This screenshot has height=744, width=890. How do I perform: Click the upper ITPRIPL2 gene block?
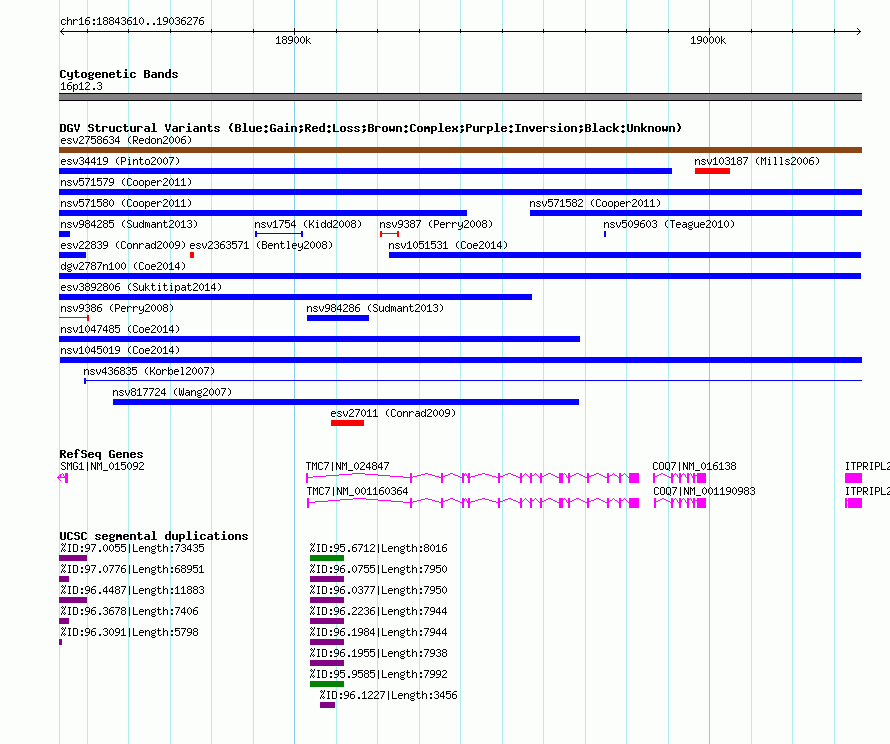[x=853, y=478]
